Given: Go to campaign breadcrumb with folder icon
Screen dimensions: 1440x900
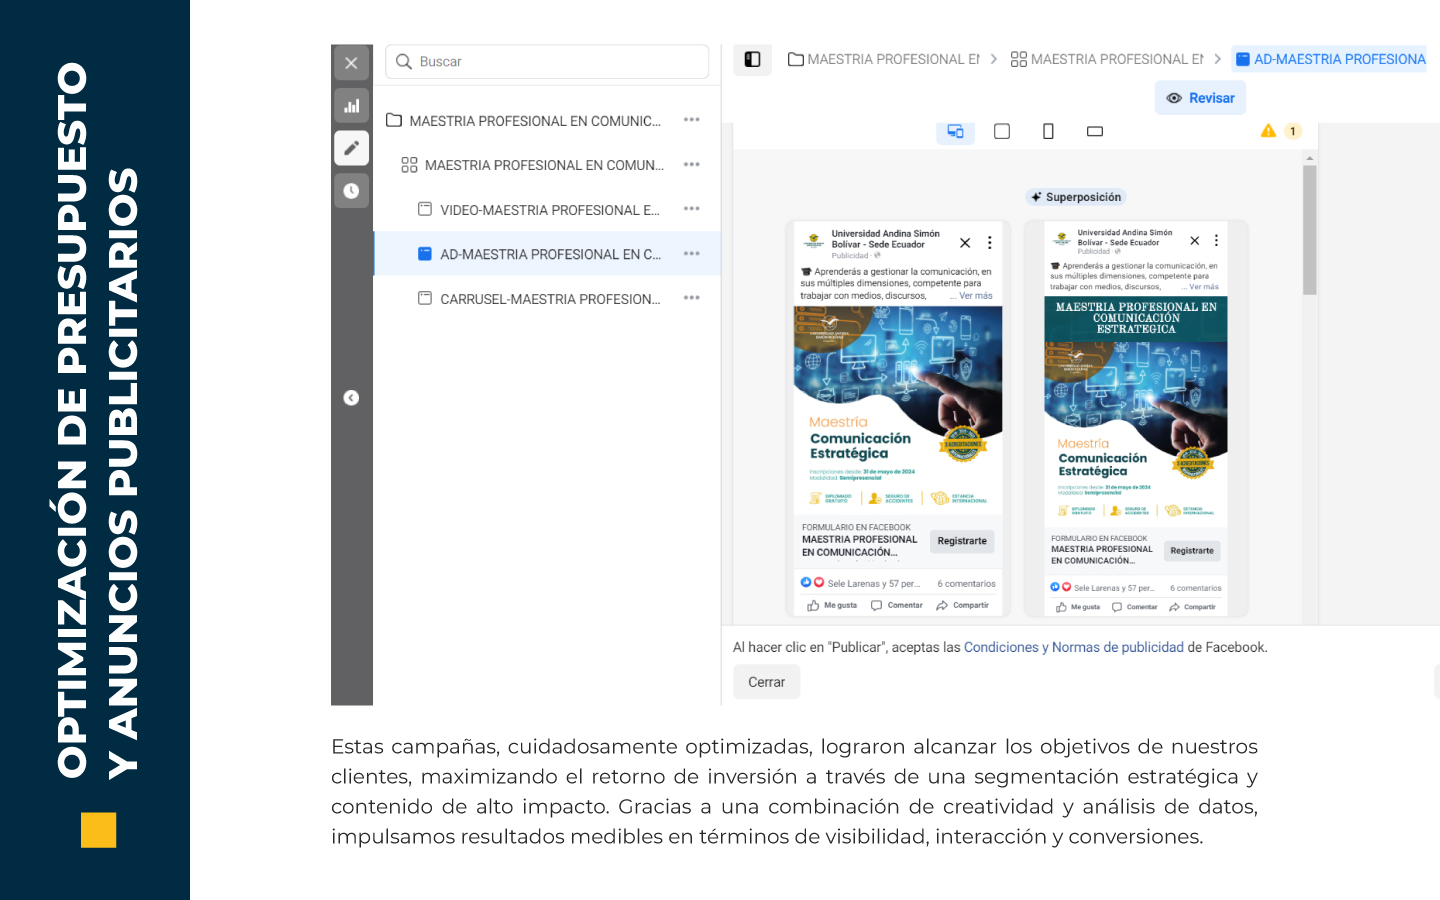Looking at the screenshot, I should (x=884, y=60).
